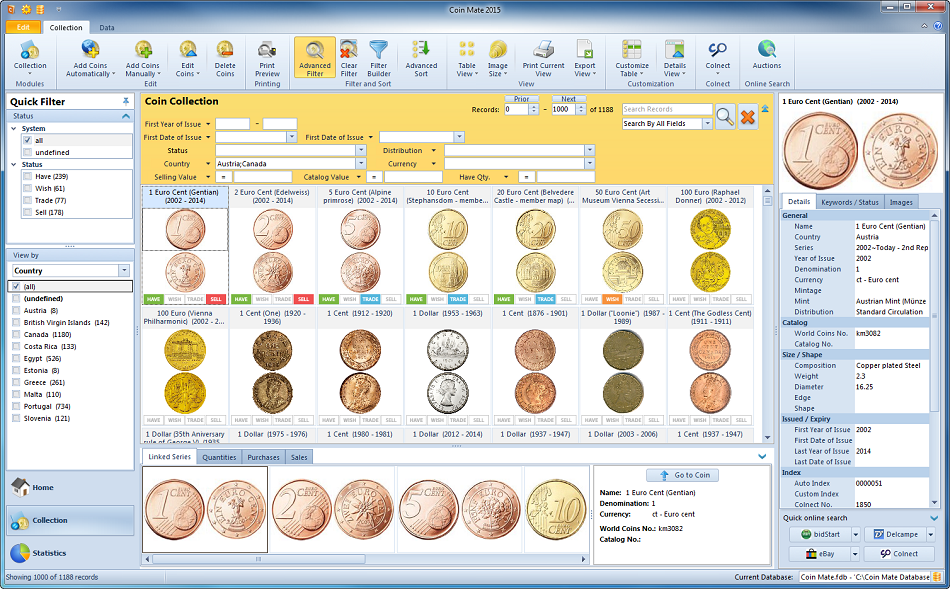Image resolution: width=950 pixels, height=589 pixels.
Task: Search on Delcampe
Action: 895,534
